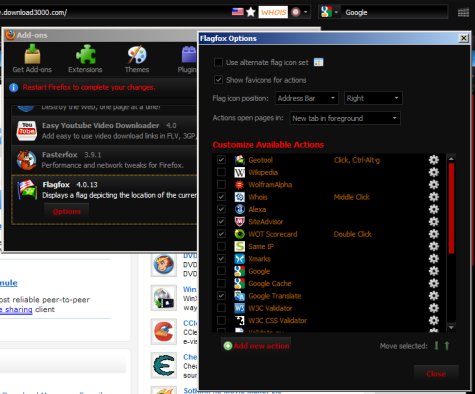
Task: Uncheck Show favicons for actions
Action: (x=218, y=80)
